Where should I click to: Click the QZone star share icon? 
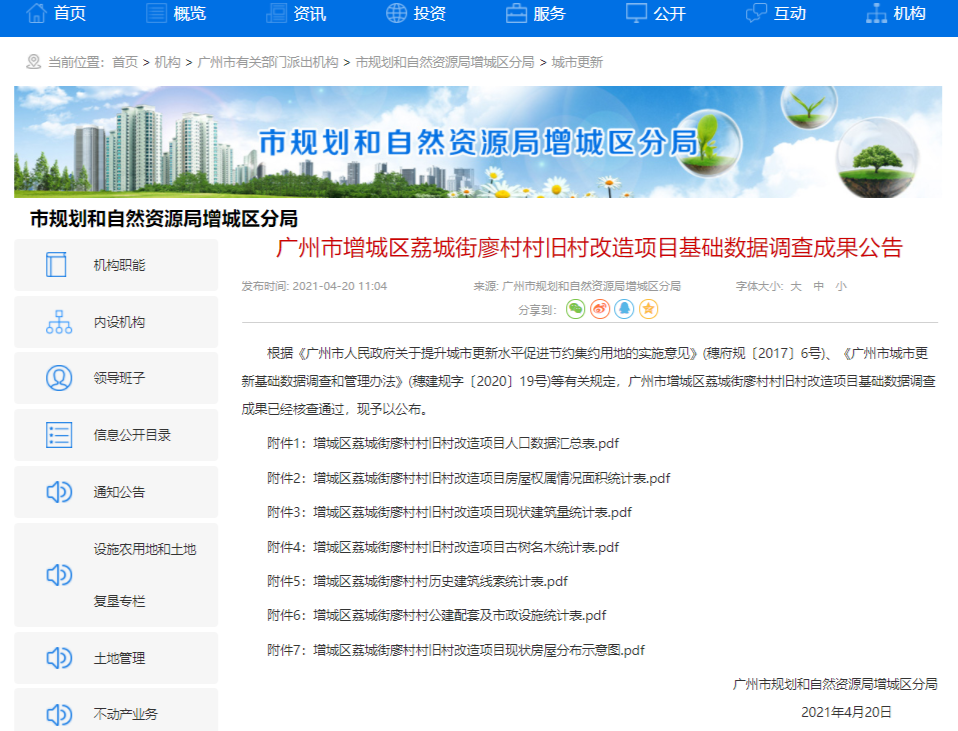click(x=649, y=309)
